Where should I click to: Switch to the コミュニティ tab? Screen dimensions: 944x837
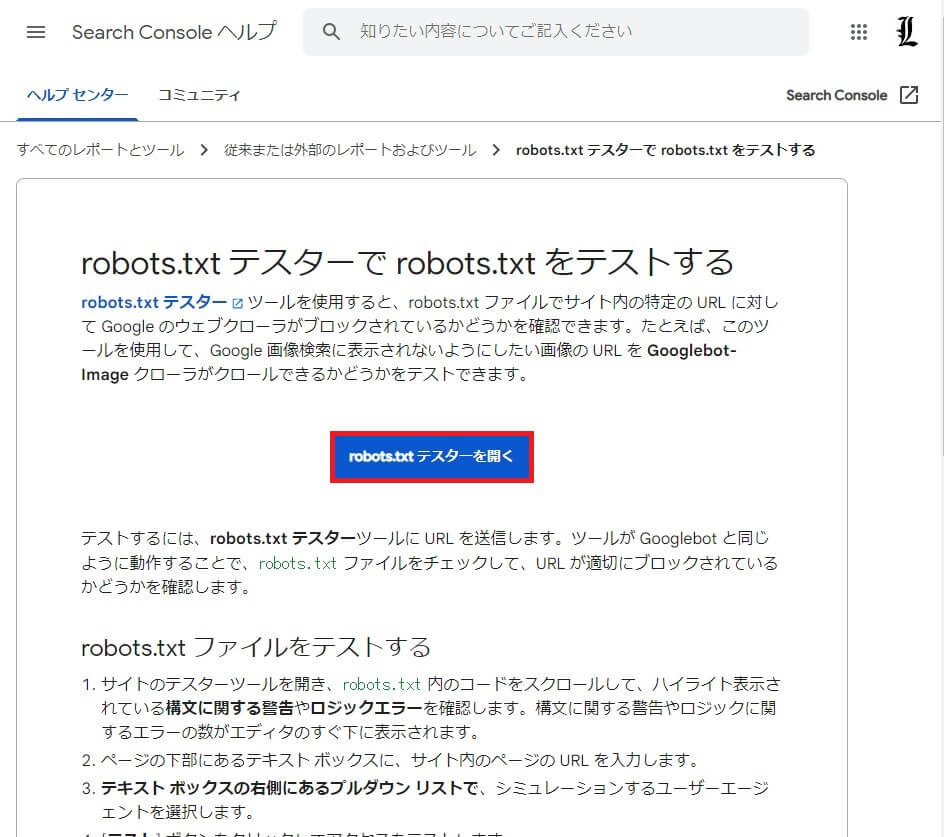(x=199, y=95)
